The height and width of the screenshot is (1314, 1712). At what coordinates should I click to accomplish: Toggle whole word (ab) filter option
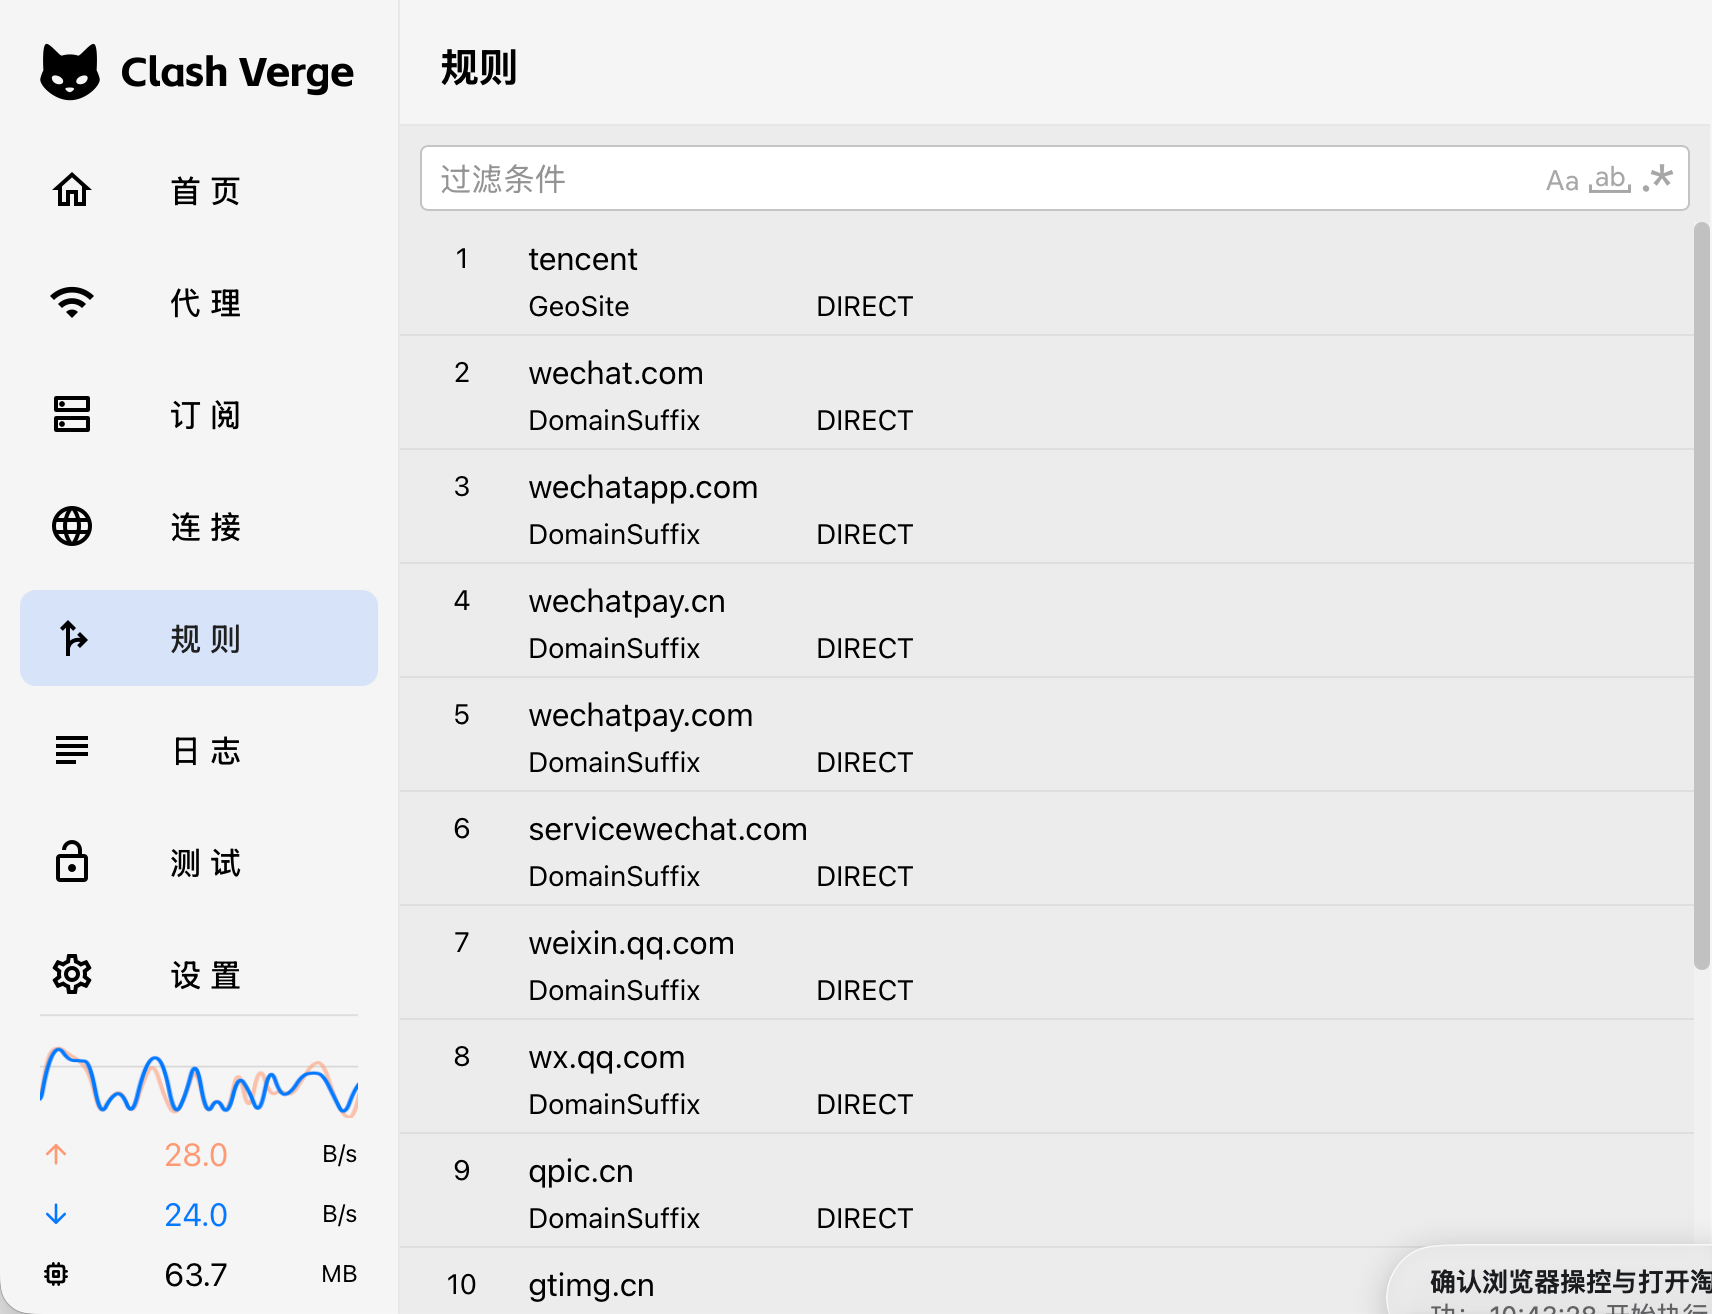point(1610,179)
